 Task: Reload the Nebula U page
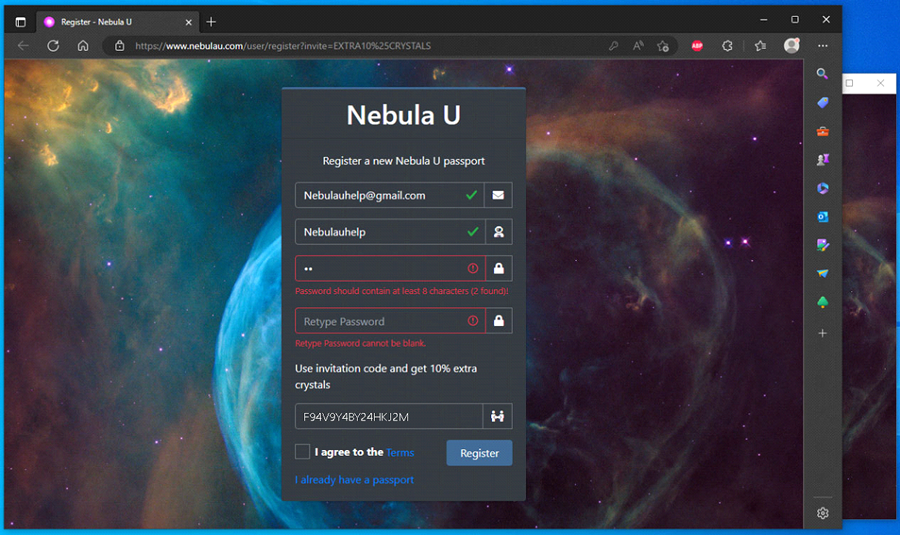click(53, 46)
